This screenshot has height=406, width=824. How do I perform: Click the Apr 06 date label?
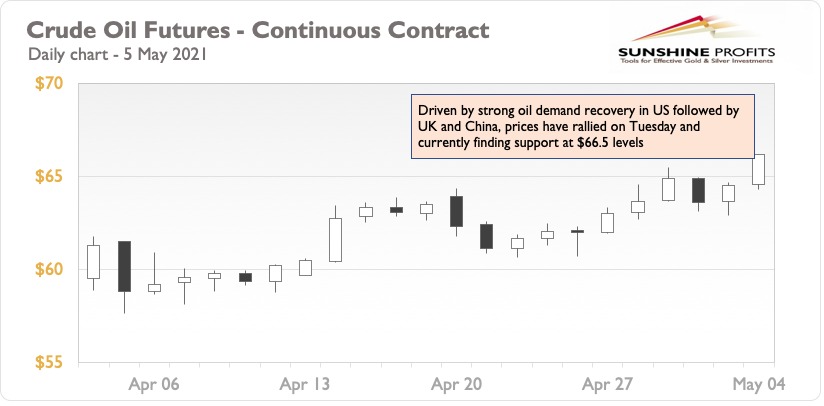coord(154,384)
